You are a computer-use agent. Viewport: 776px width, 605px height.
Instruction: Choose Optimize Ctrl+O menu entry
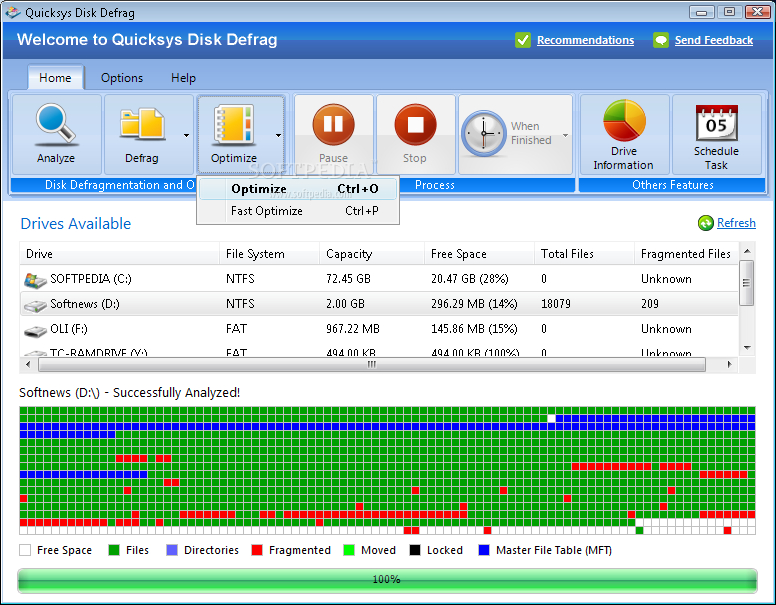pyautogui.click(x=298, y=189)
